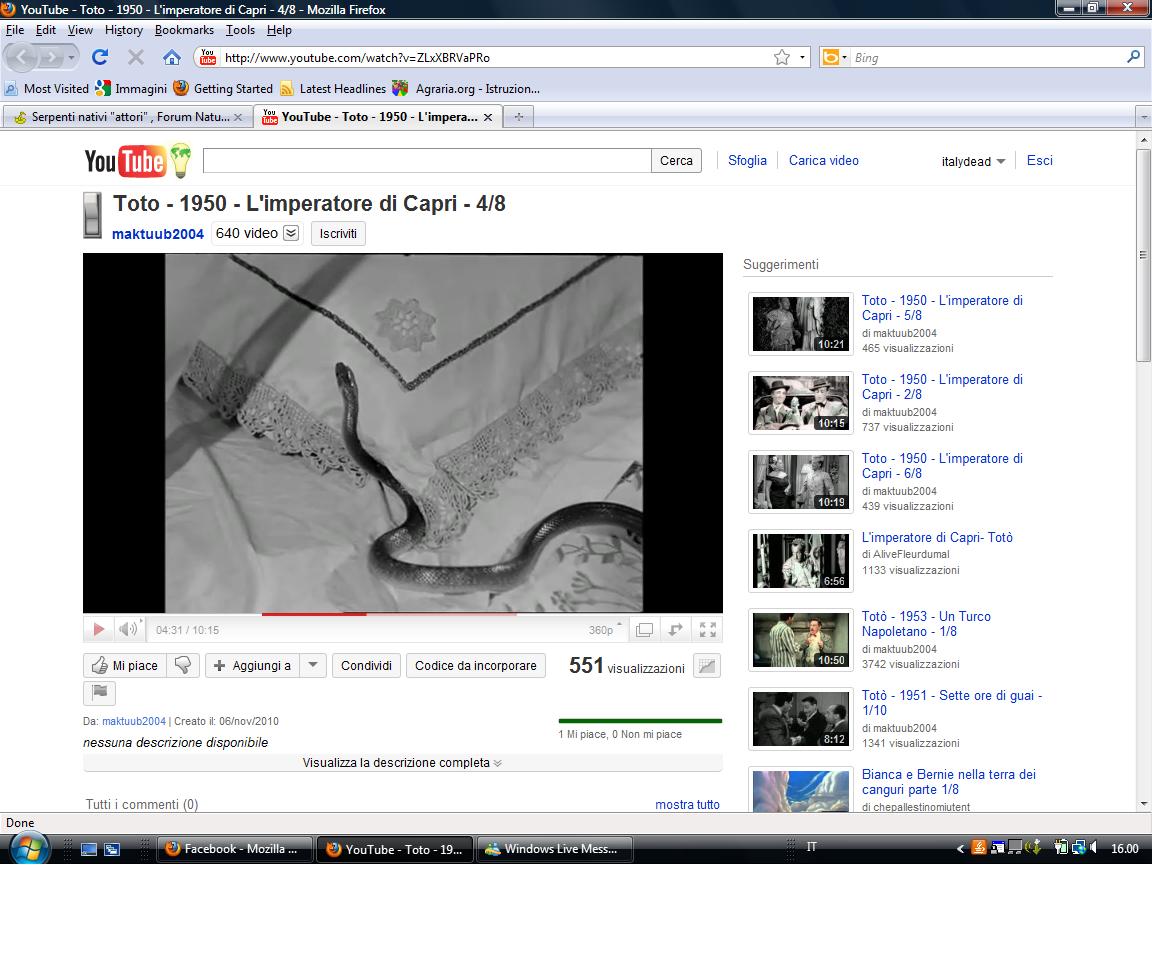Expand Visualizza la descrizione completa
The image size is (1152, 959).
[402, 763]
